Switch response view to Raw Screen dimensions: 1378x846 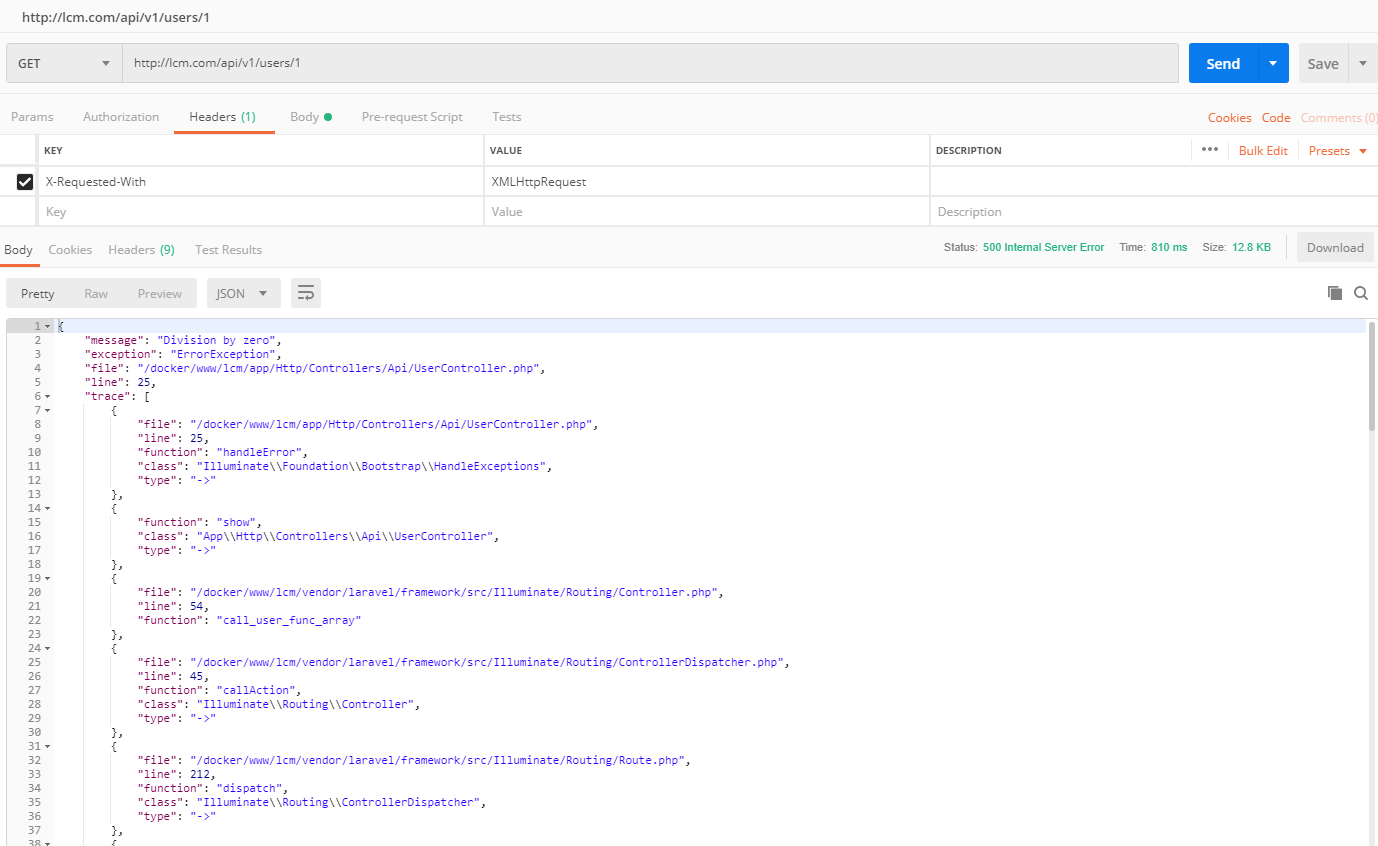96,293
